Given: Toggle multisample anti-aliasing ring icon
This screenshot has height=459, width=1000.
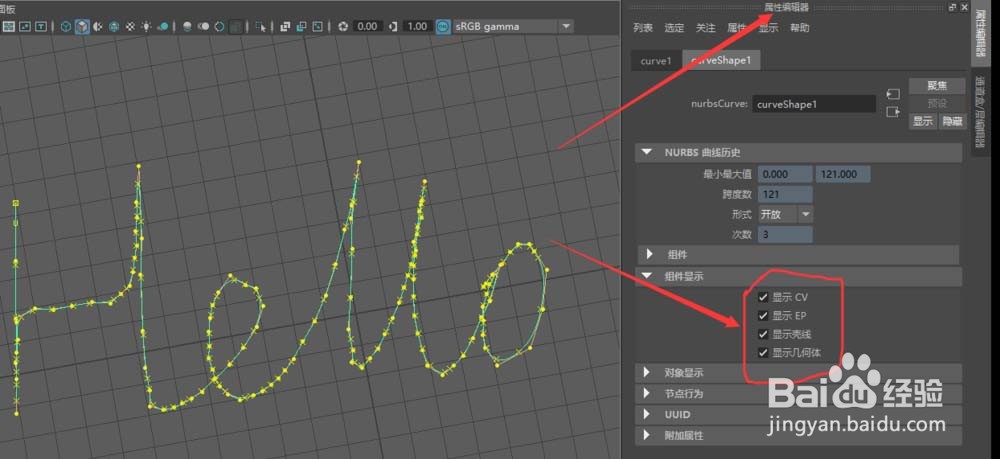Looking at the screenshot, I should click(x=220, y=27).
